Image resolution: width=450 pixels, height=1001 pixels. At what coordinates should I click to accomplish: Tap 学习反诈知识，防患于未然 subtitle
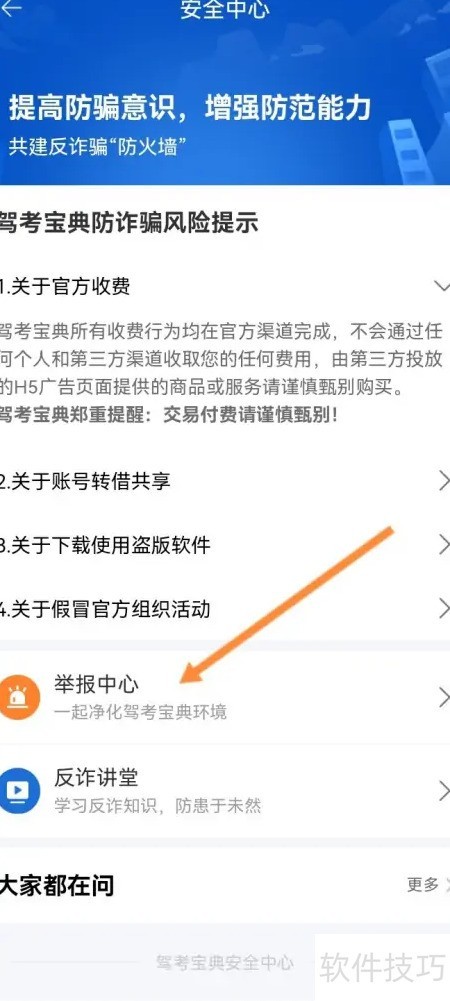158,806
